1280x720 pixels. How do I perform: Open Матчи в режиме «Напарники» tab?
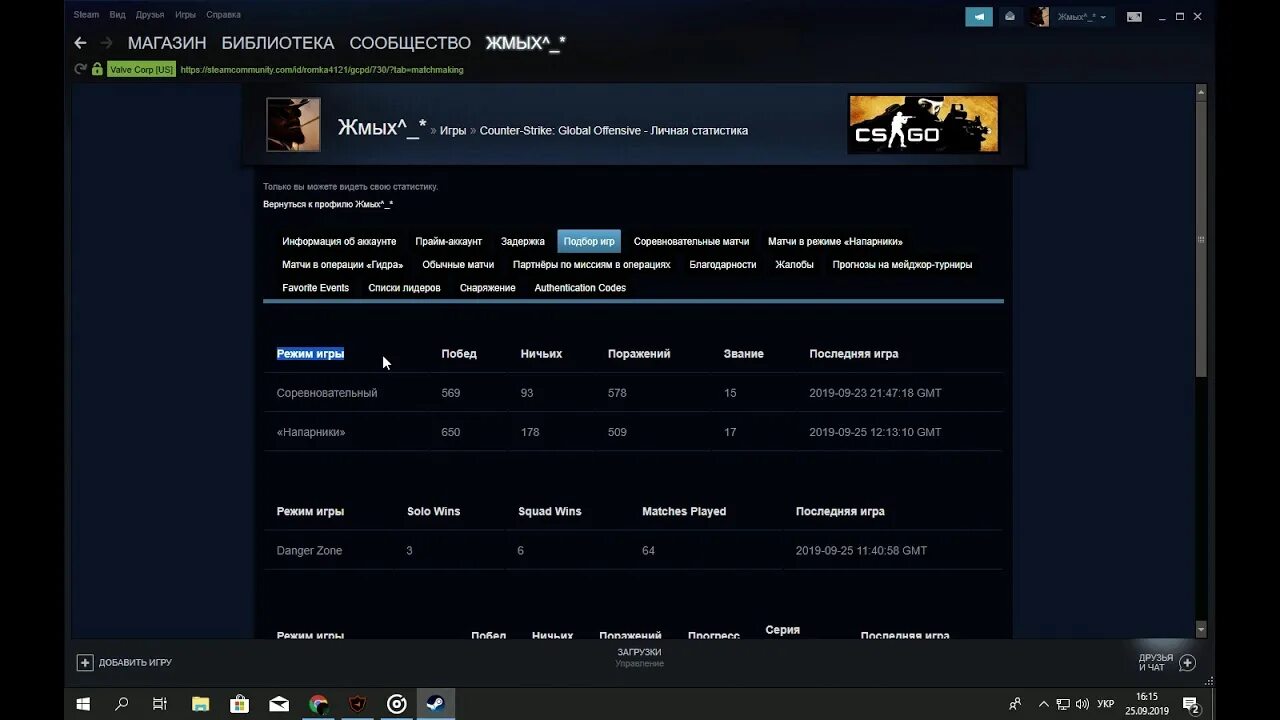[x=835, y=241]
